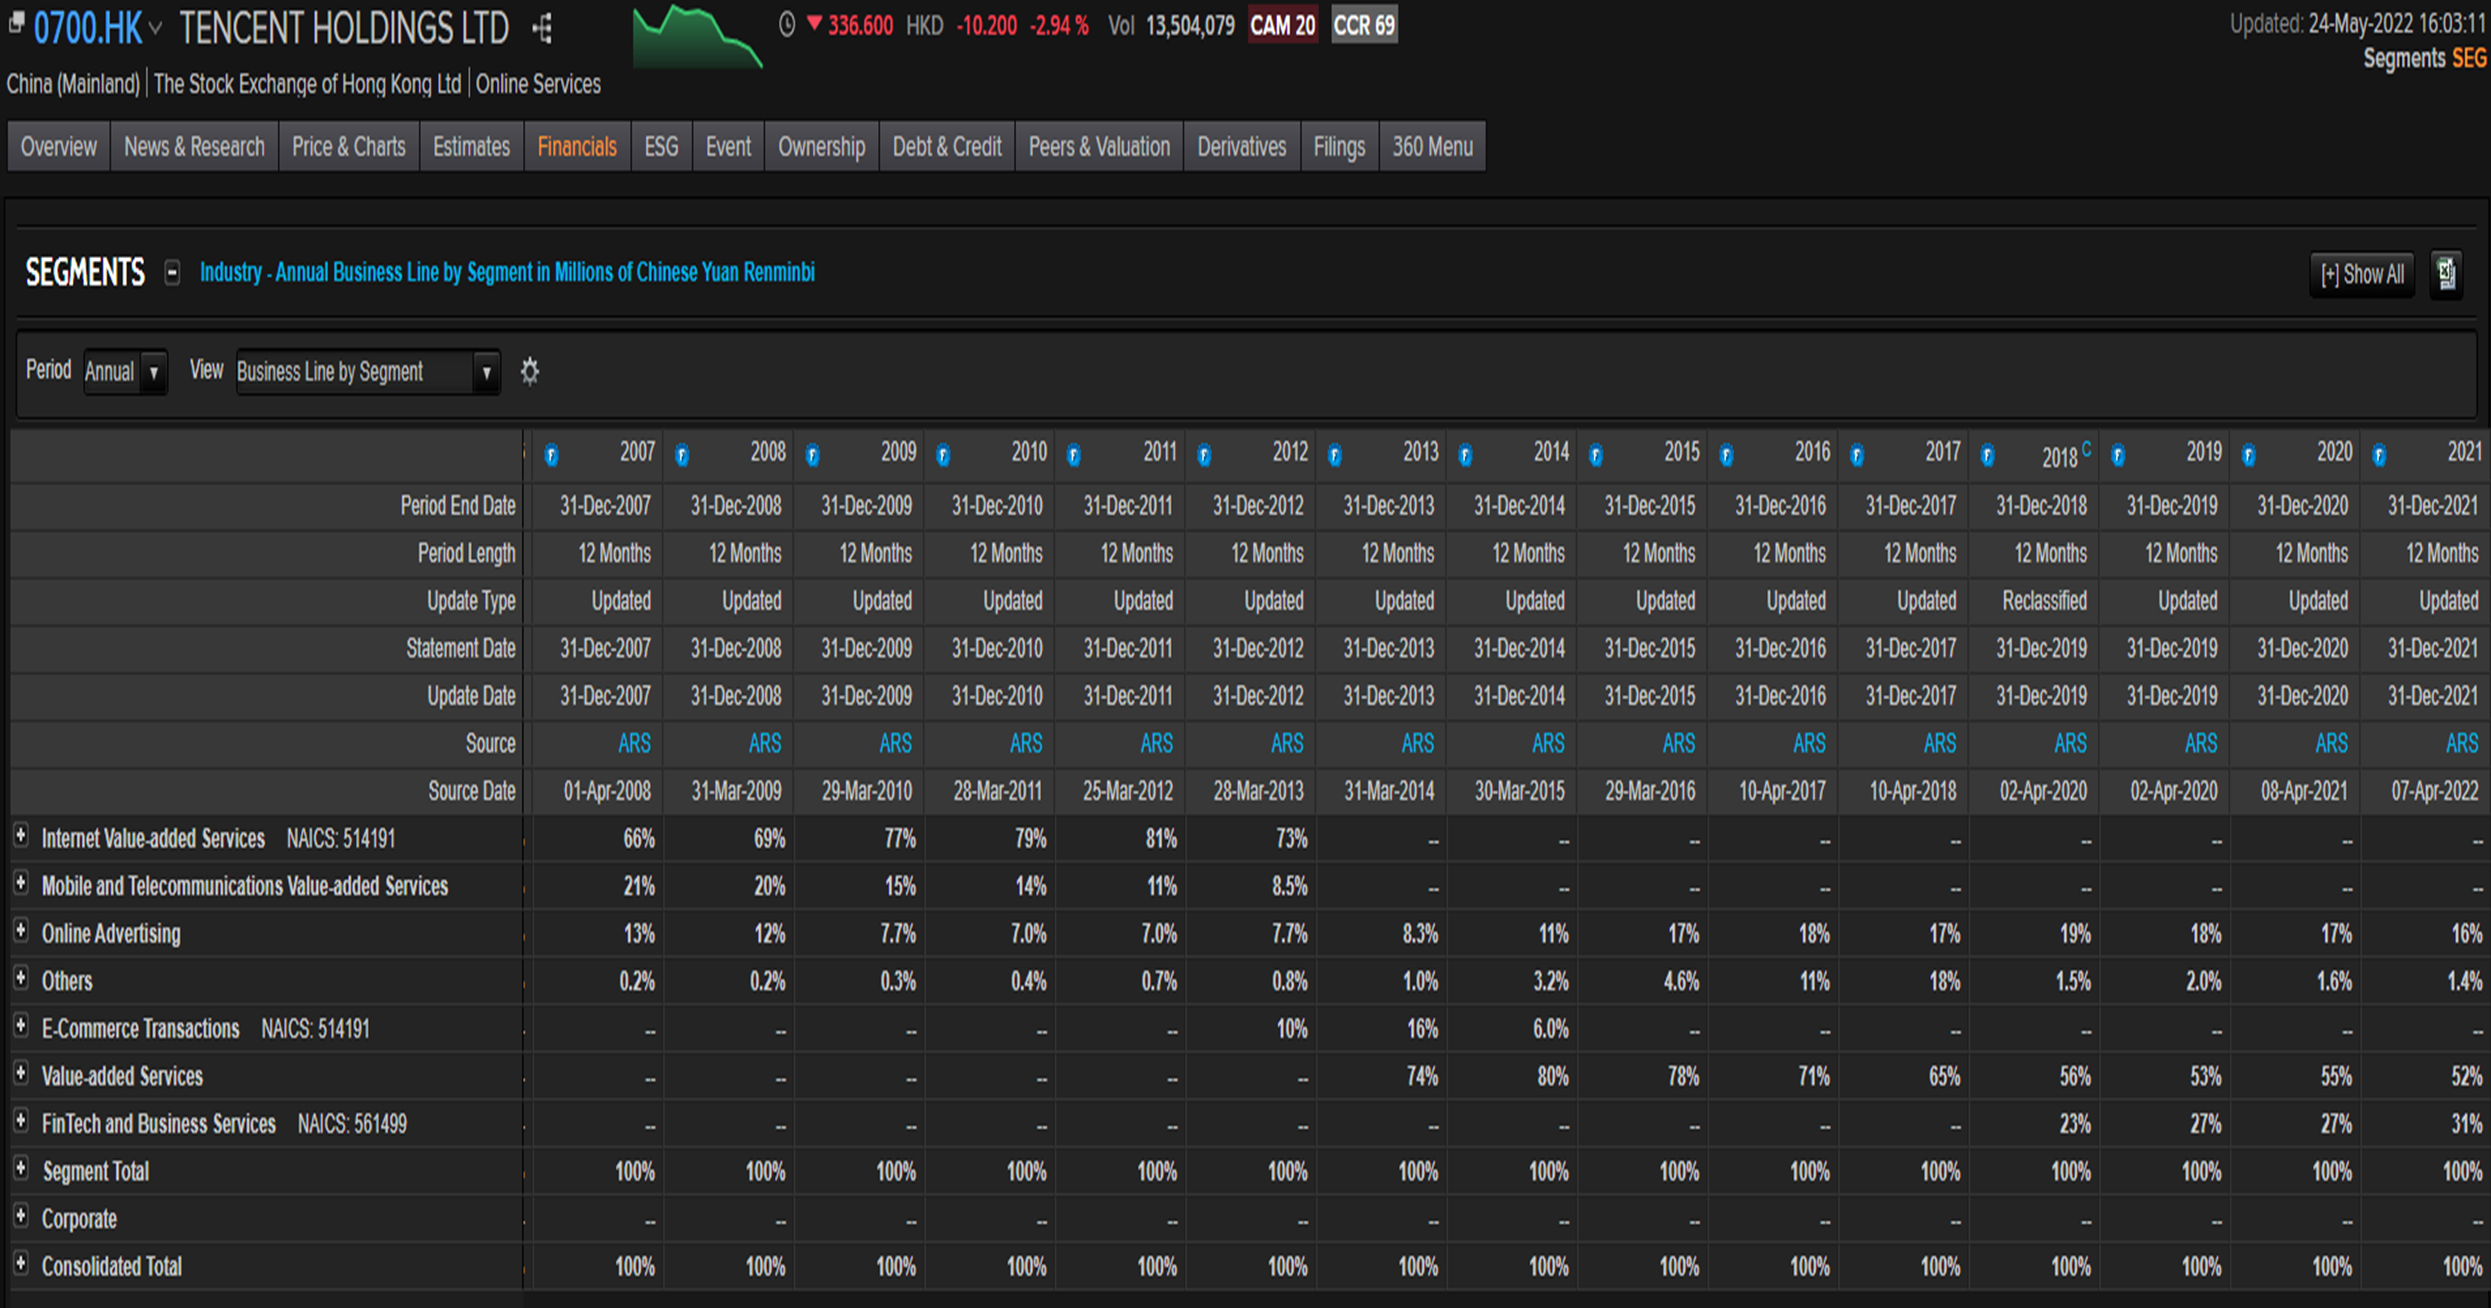Click the info icon for year 2011
Image resolution: width=2491 pixels, height=1308 pixels.
coord(1074,456)
